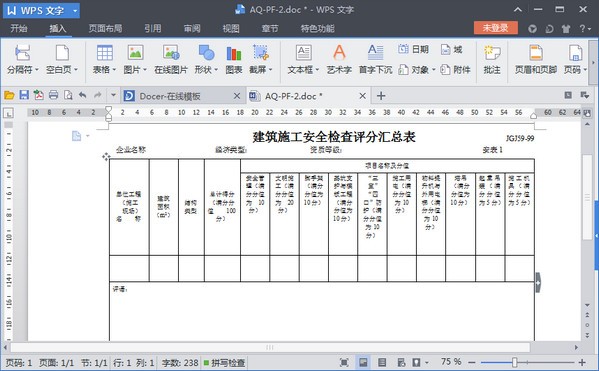Insert a table with the 表格 icon
Viewport: 599px width, 371px height.
click(104, 58)
